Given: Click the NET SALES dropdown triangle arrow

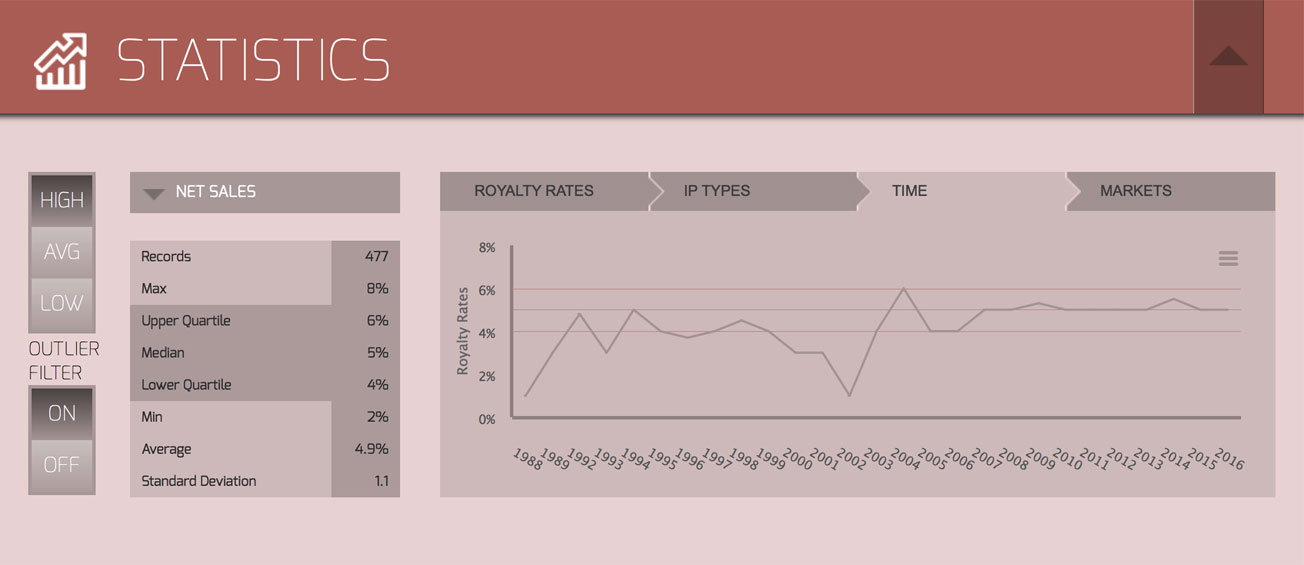Looking at the screenshot, I should coord(153,194).
